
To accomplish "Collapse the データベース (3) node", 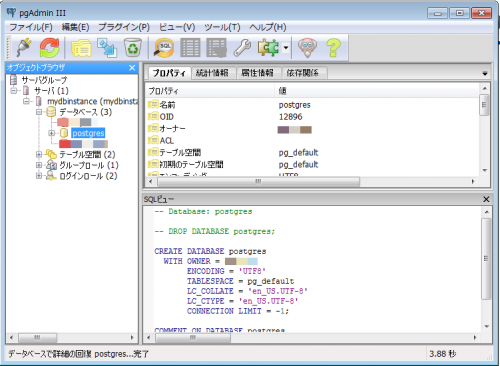I will point(39,112).
